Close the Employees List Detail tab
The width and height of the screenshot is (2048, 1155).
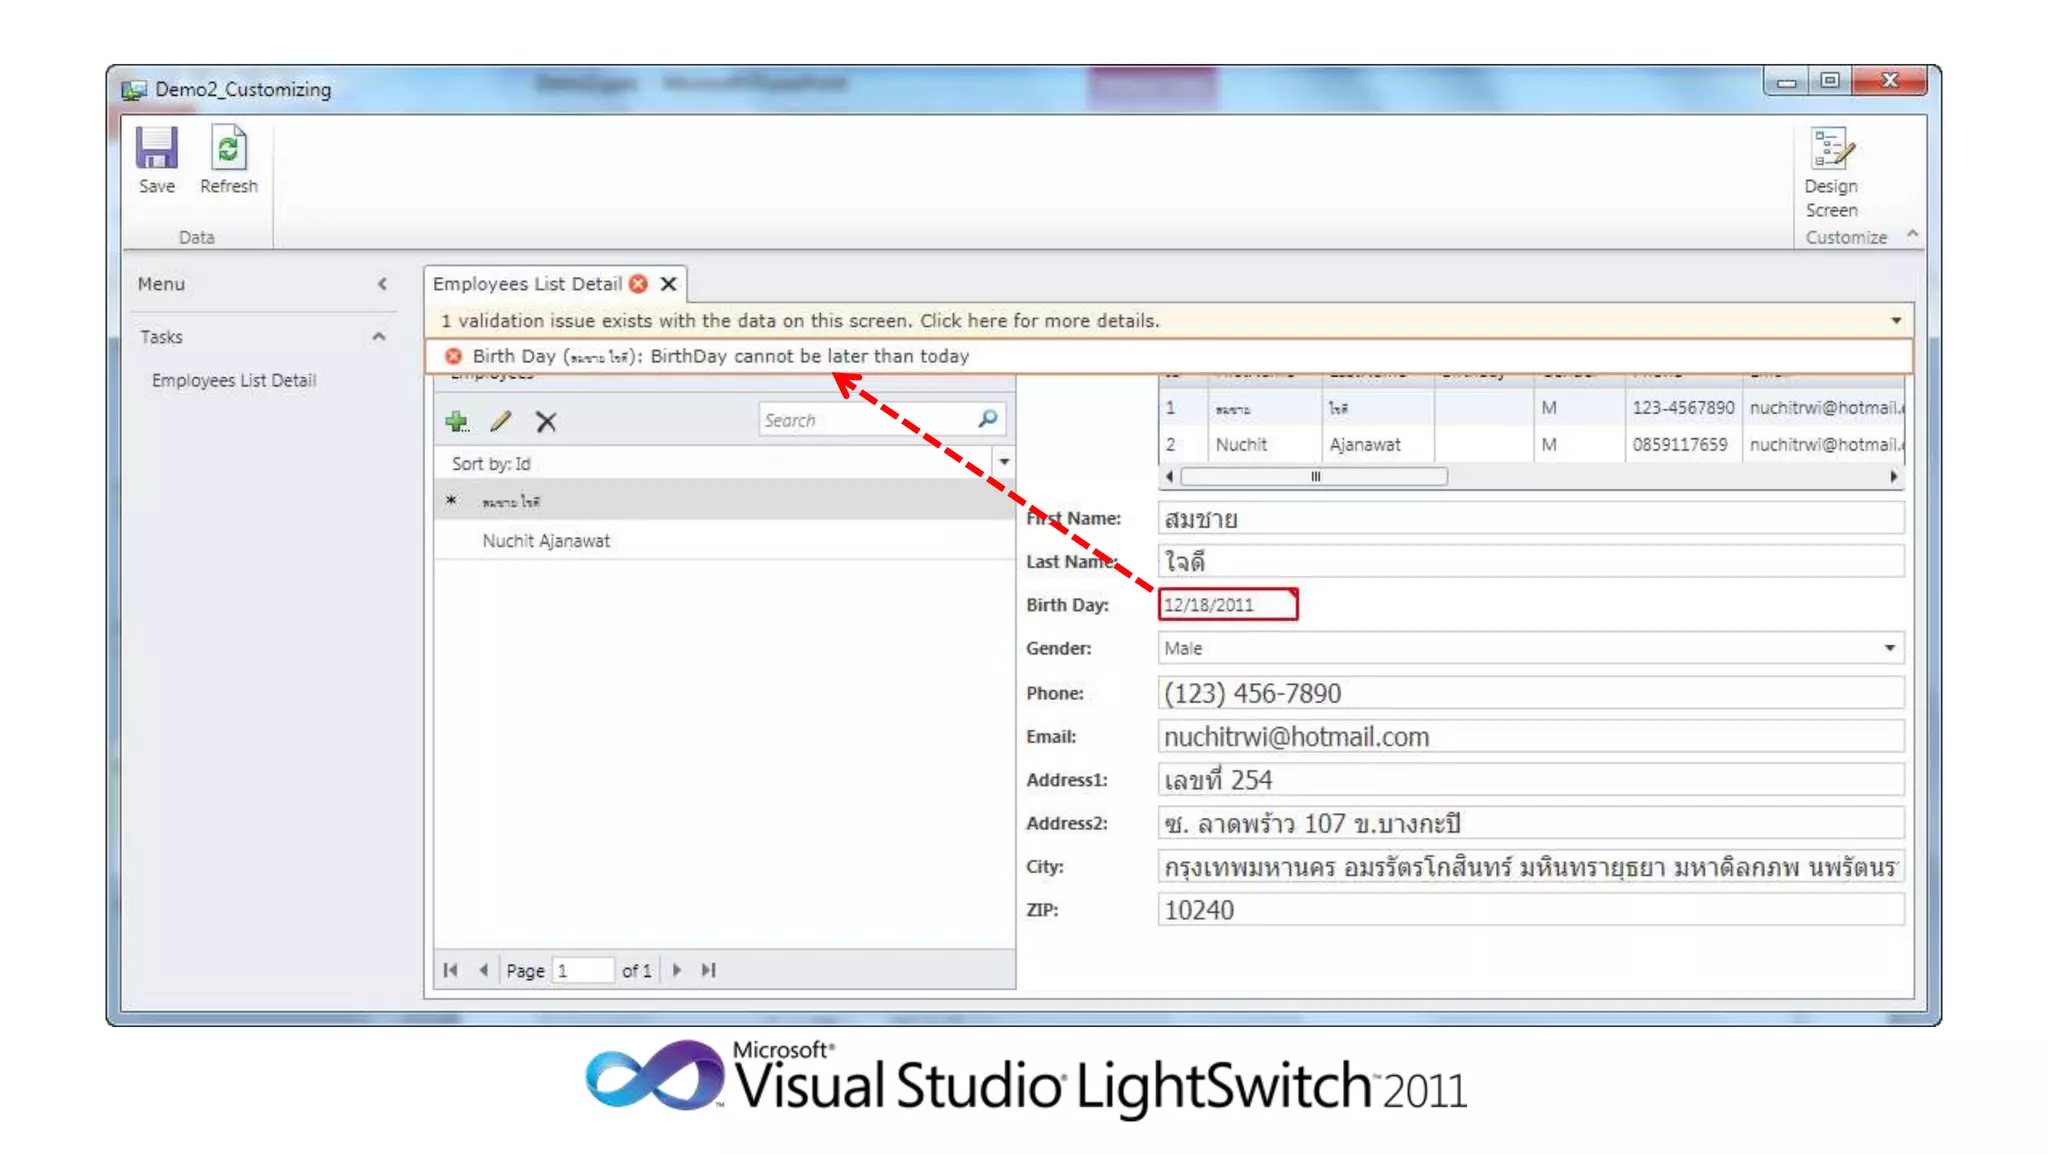tap(669, 284)
